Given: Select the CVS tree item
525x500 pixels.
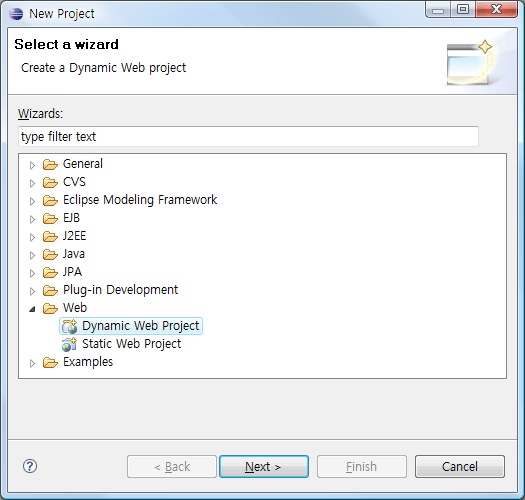Looking at the screenshot, I should point(74,182).
